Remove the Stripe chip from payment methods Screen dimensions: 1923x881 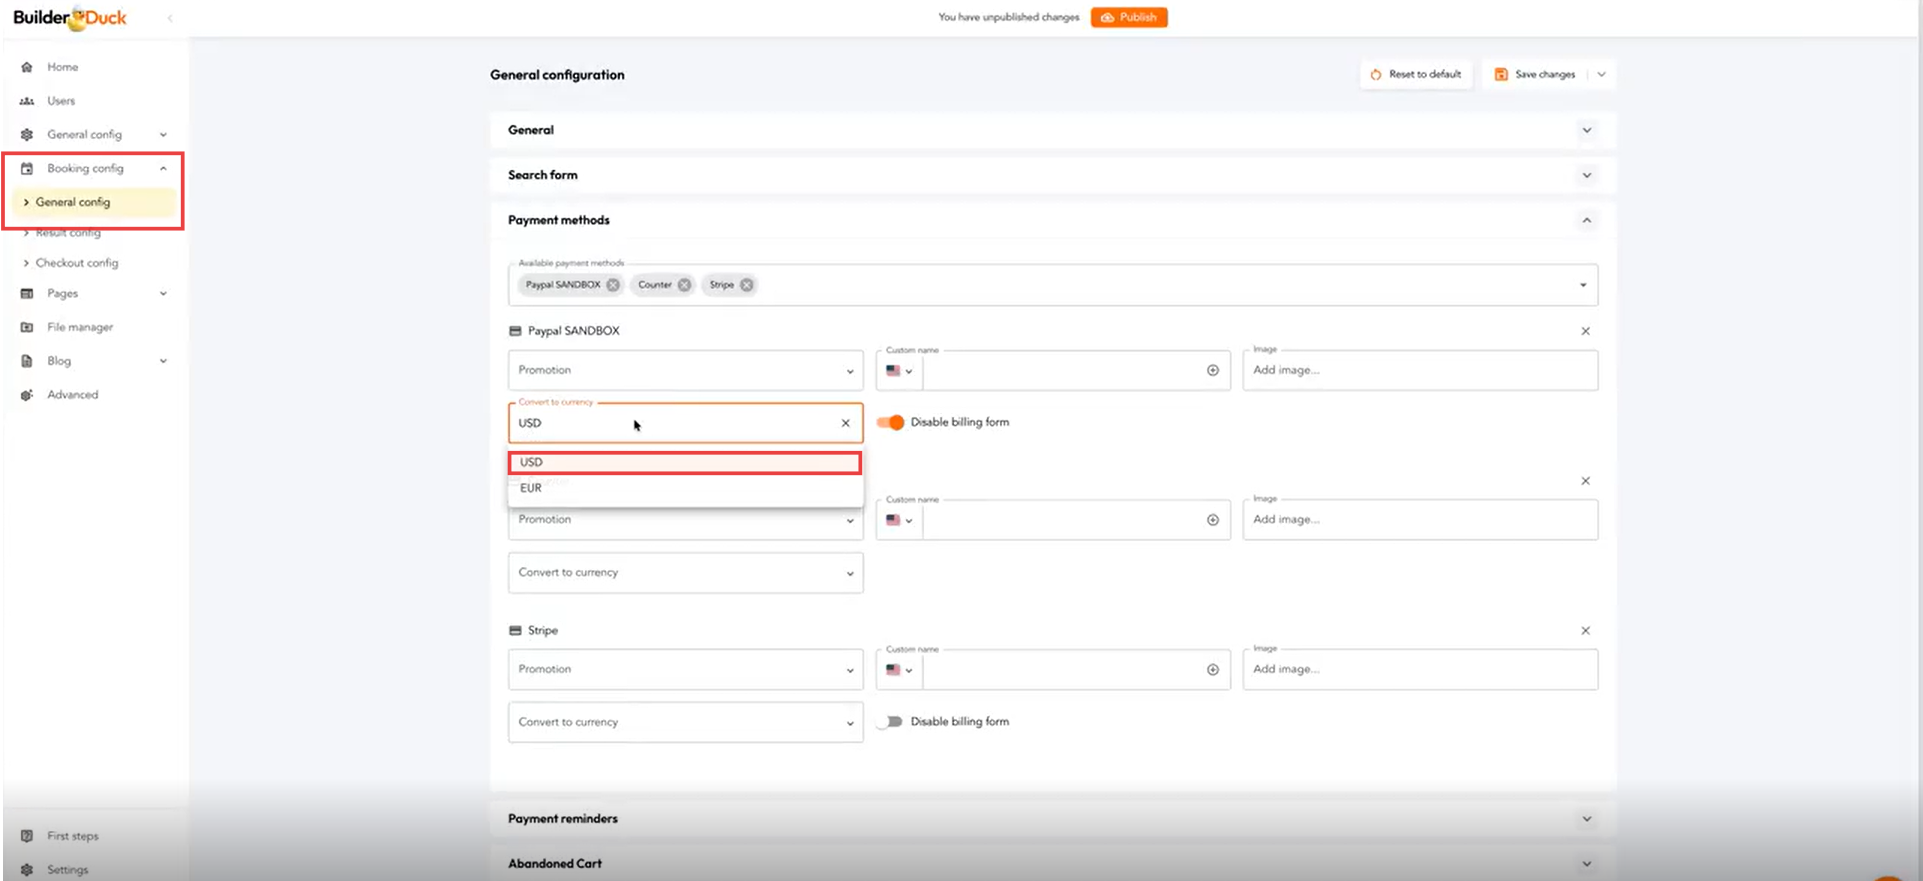tap(746, 285)
